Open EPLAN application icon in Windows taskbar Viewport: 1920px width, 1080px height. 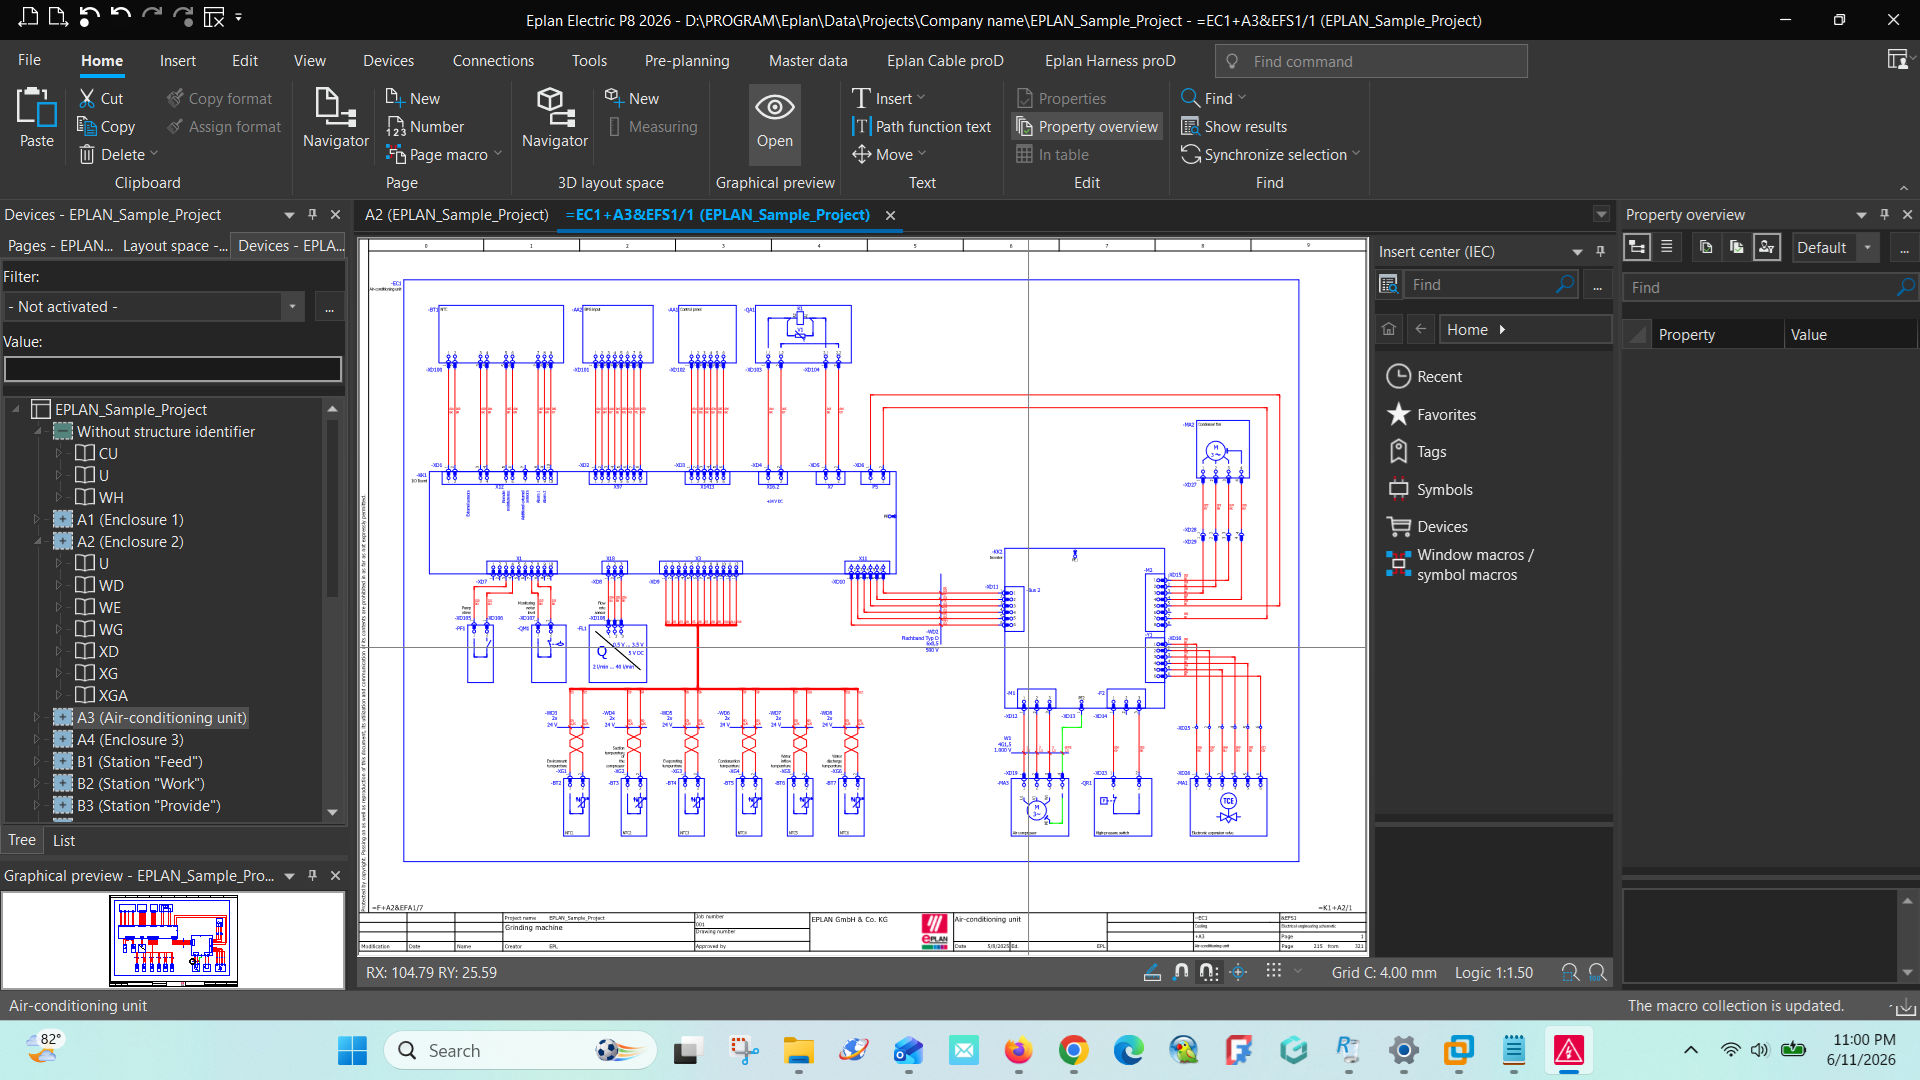(x=1568, y=1051)
